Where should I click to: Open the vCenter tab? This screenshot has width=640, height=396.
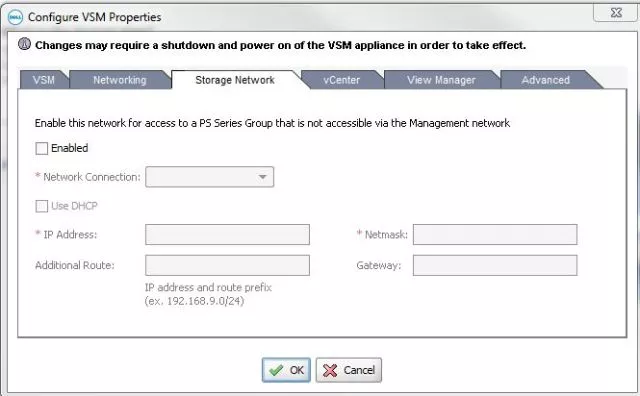(x=342, y=80)
